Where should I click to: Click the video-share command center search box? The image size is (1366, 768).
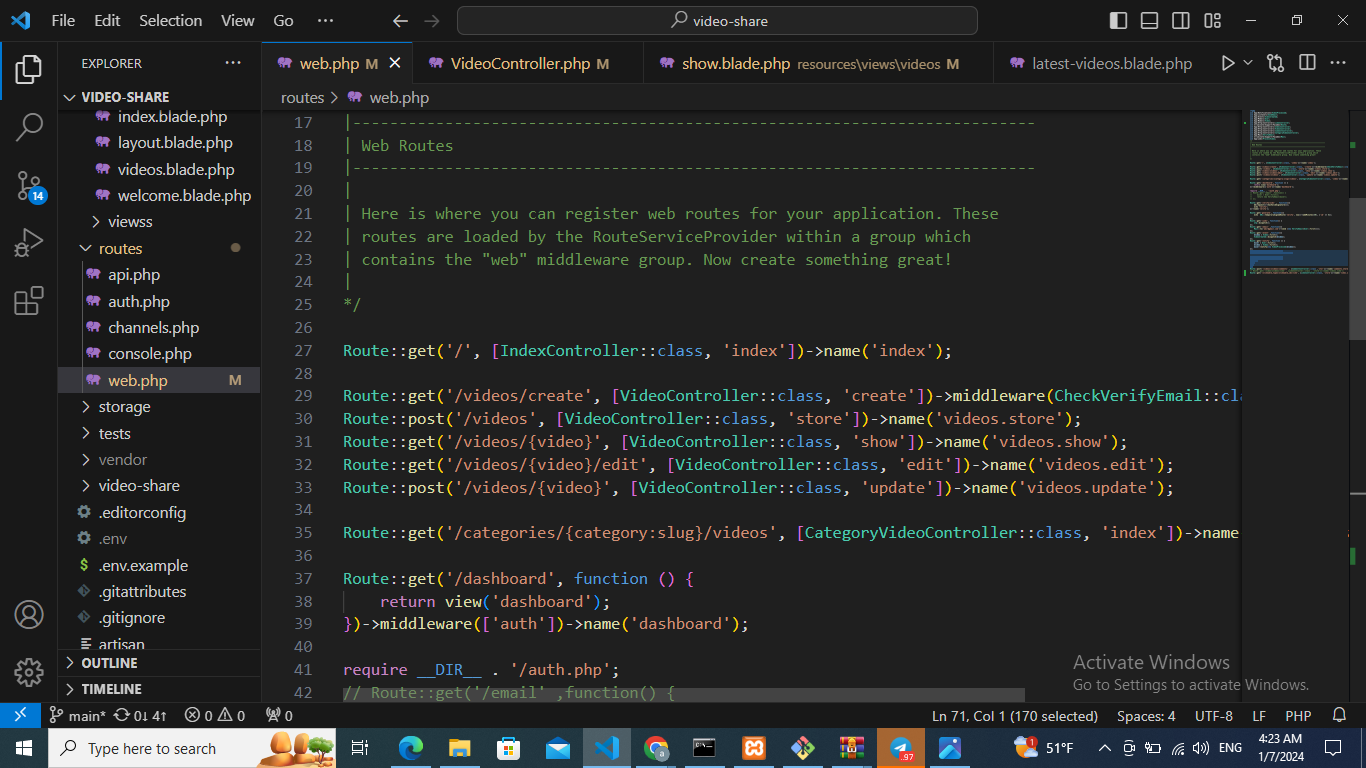click(x=717, y=20)
